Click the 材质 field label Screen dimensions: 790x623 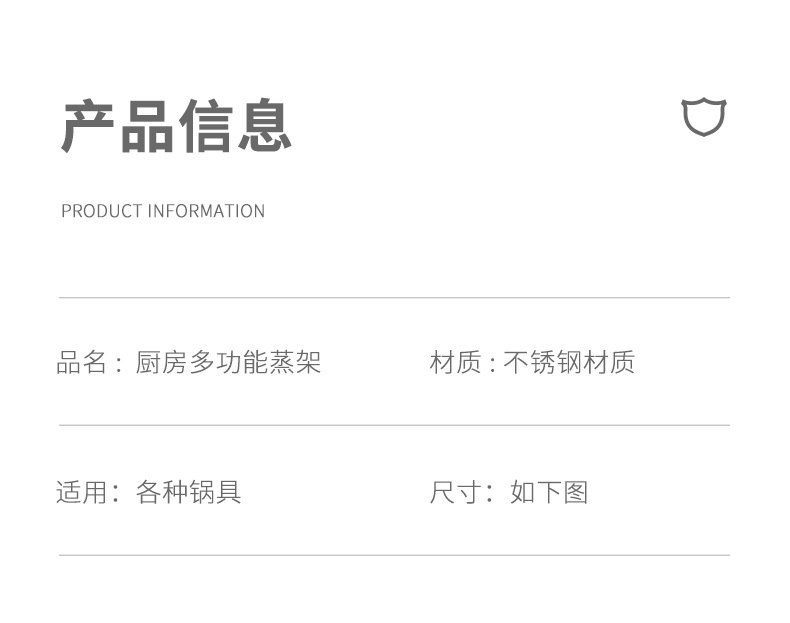(x=455, y=362)
